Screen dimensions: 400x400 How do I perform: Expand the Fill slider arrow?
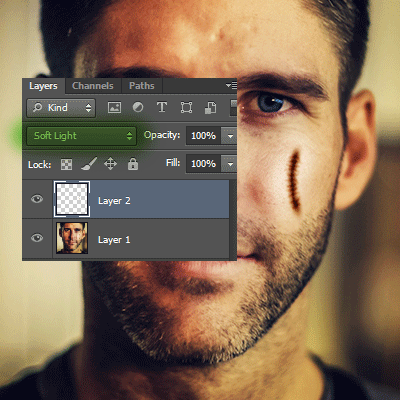tap(230, 164)
